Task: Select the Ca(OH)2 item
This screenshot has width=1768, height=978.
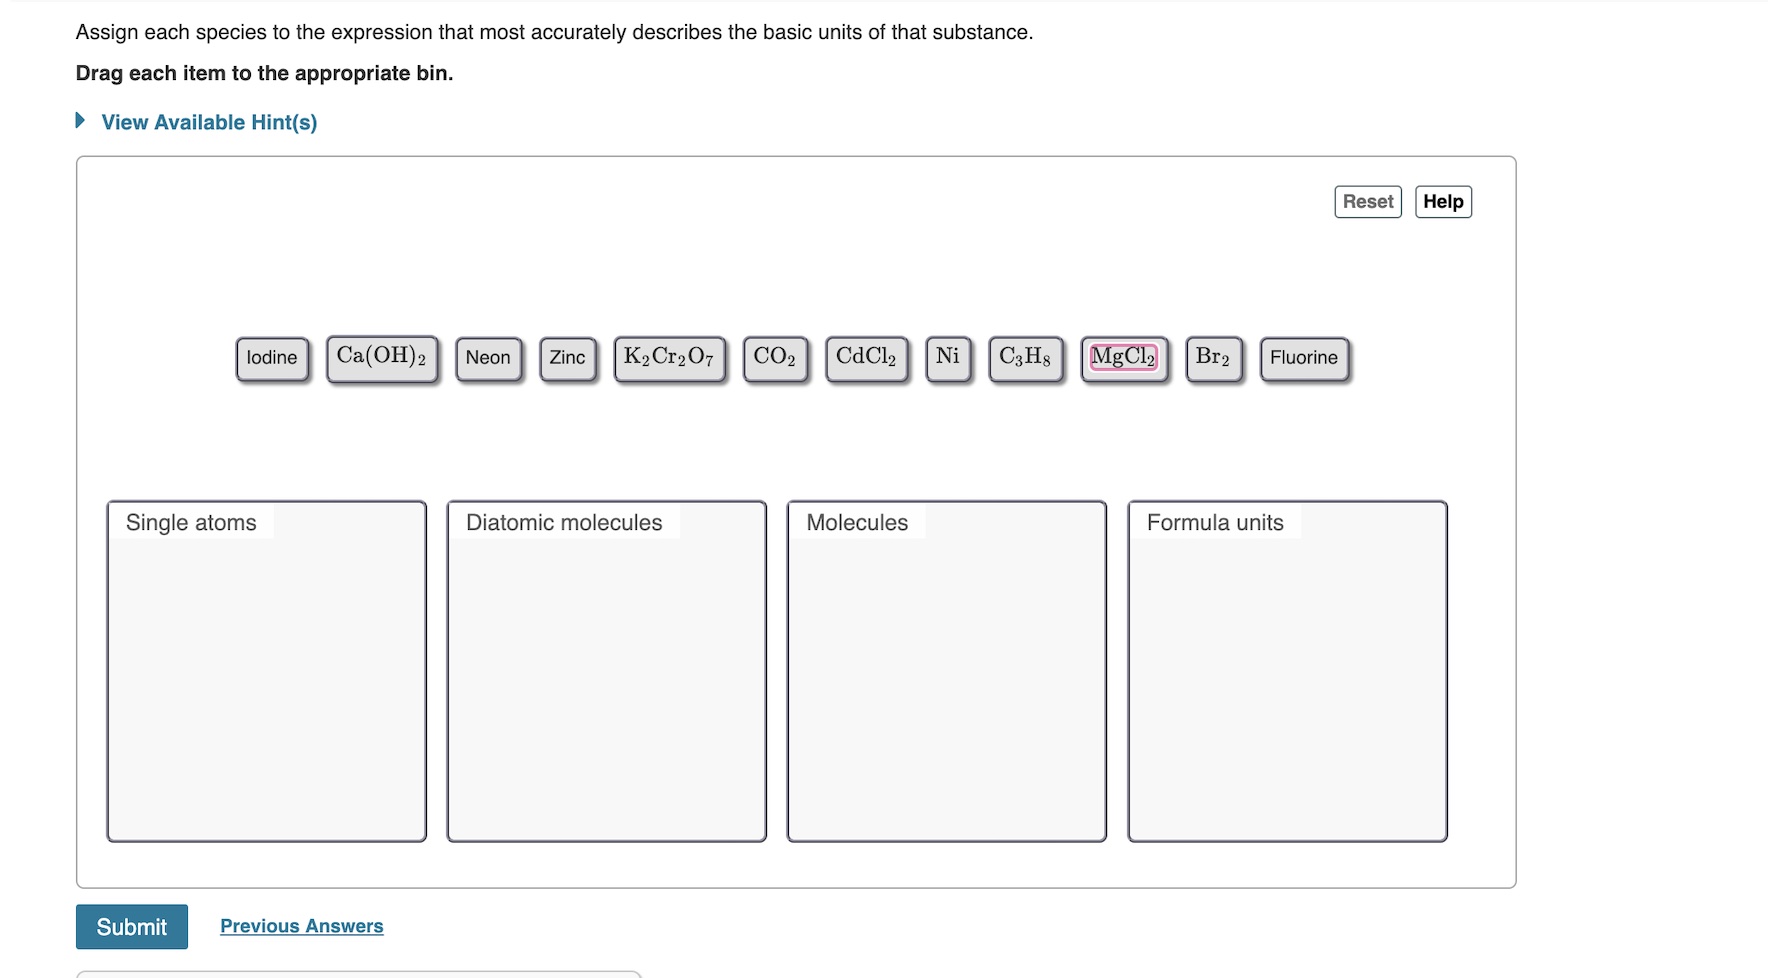Action: click(382, 357)
